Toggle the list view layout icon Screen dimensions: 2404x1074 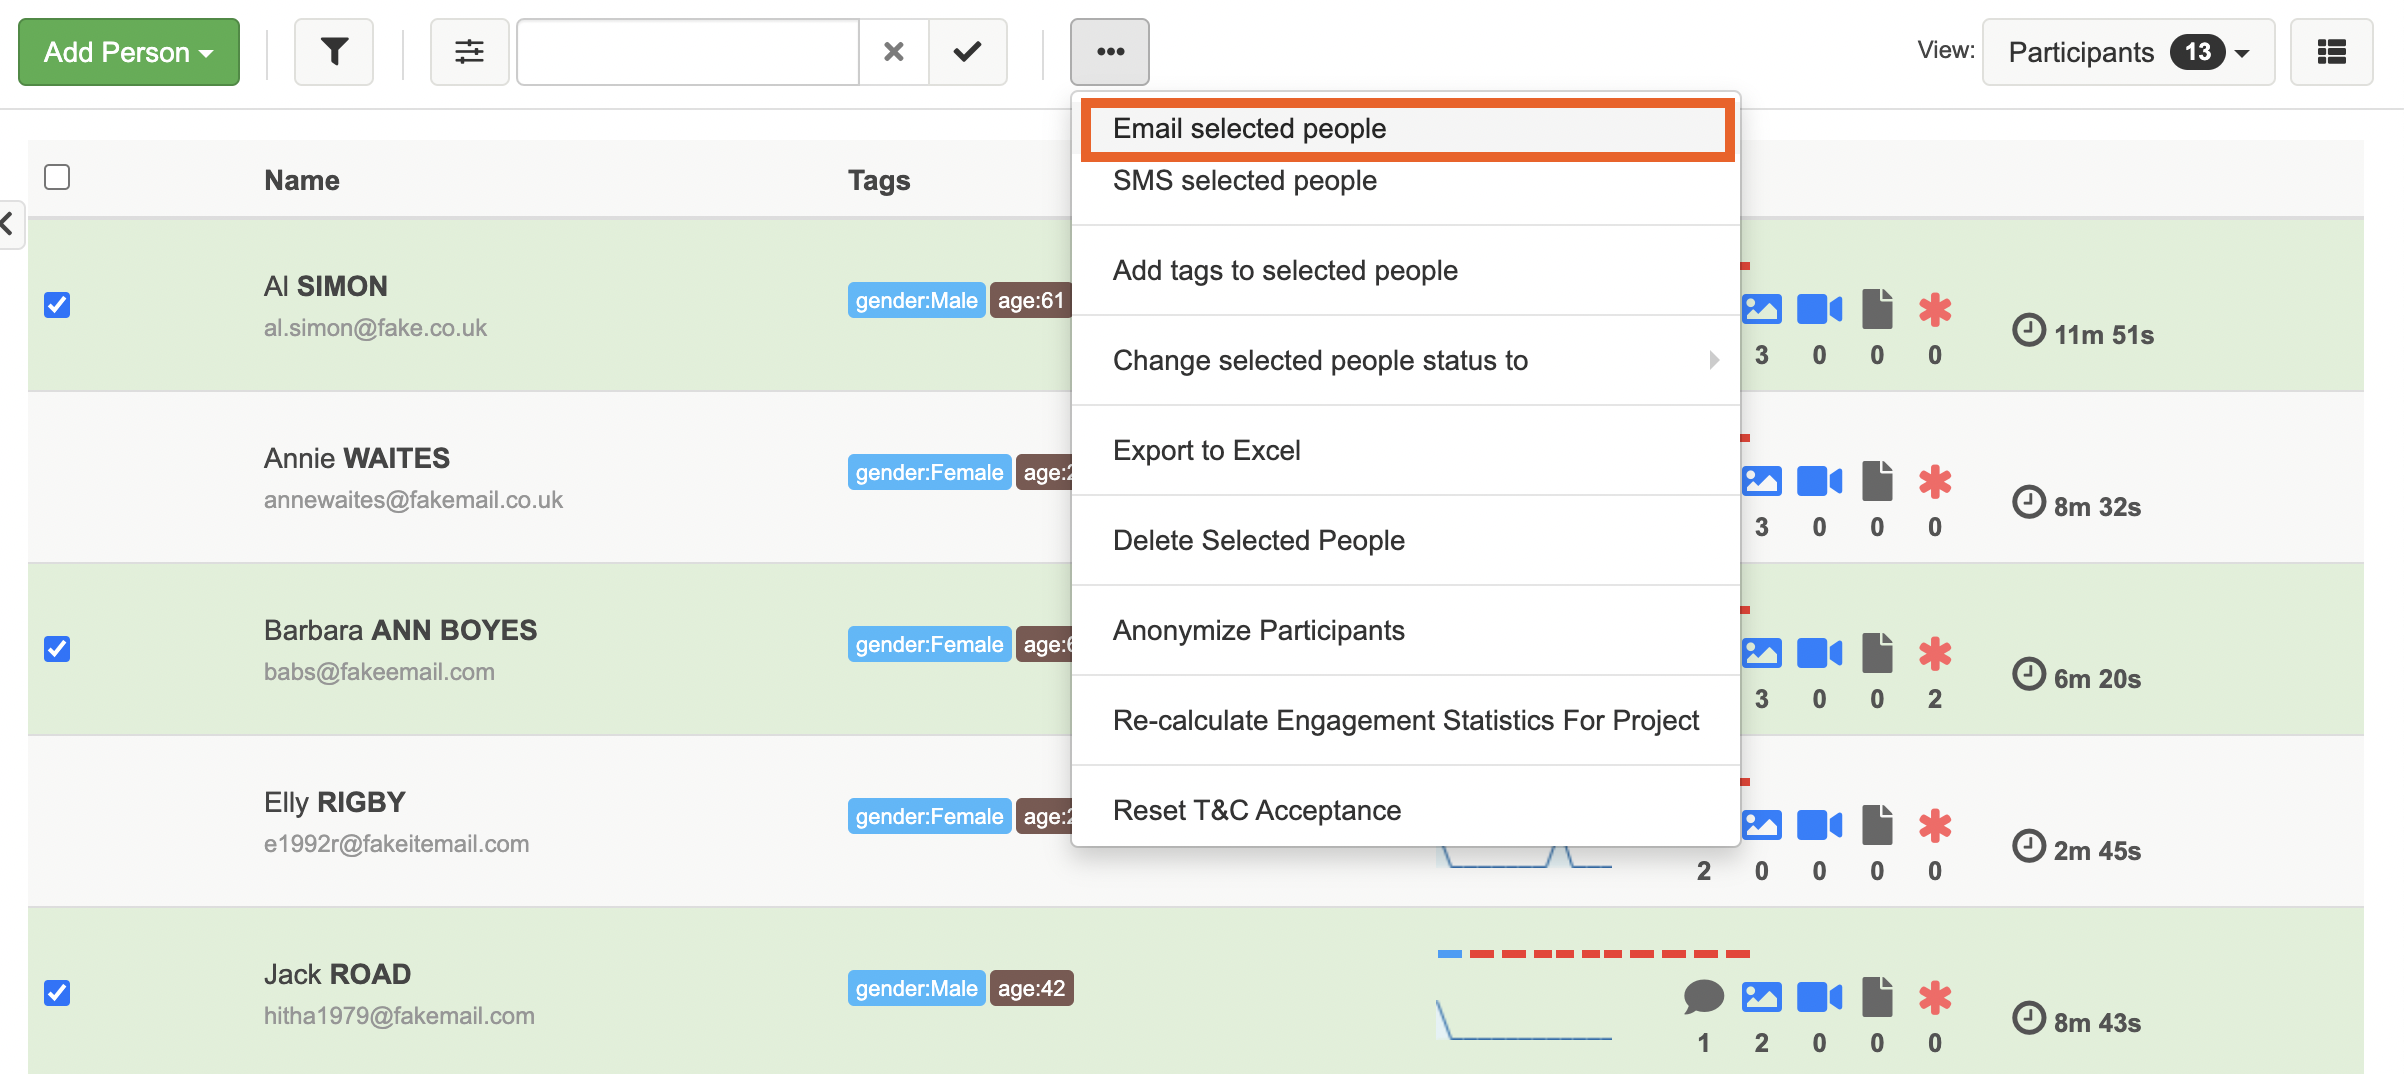tap(2331, 52)
